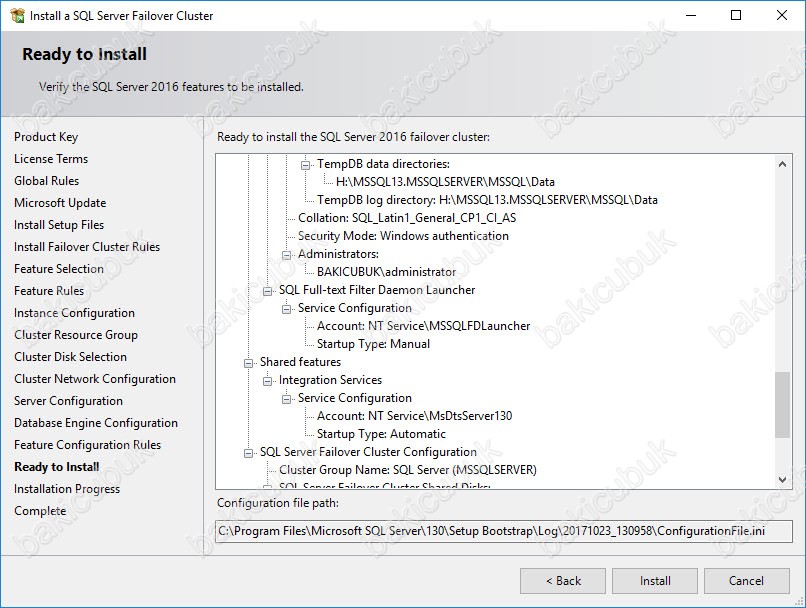Select the Product Key step
Image resolution: width=806 pixels, height=608 pixels.
pos(46,137)
